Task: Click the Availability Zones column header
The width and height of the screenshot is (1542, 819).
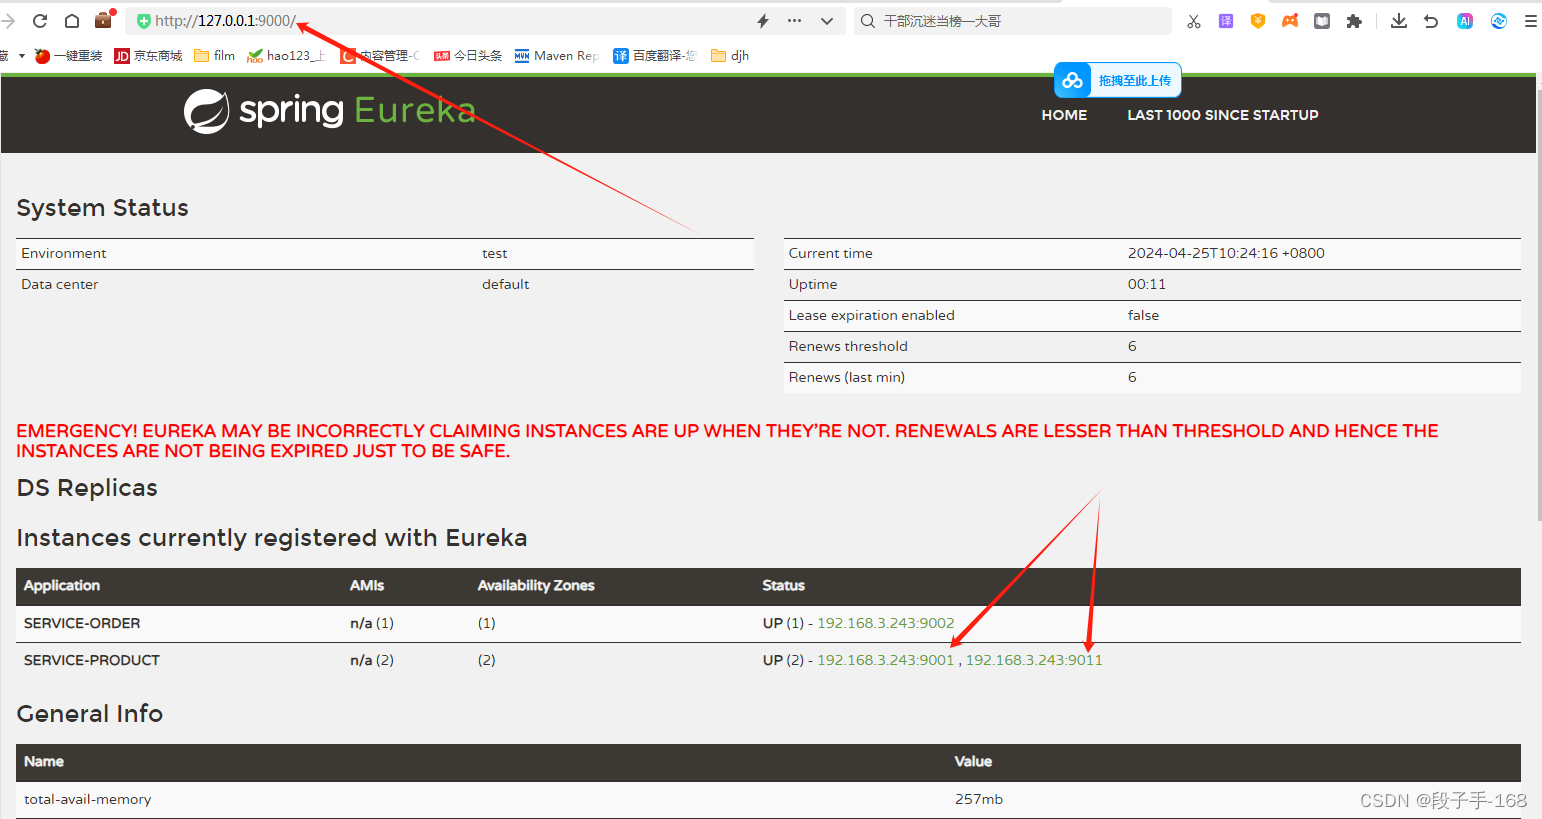Action: click(536, 586)
